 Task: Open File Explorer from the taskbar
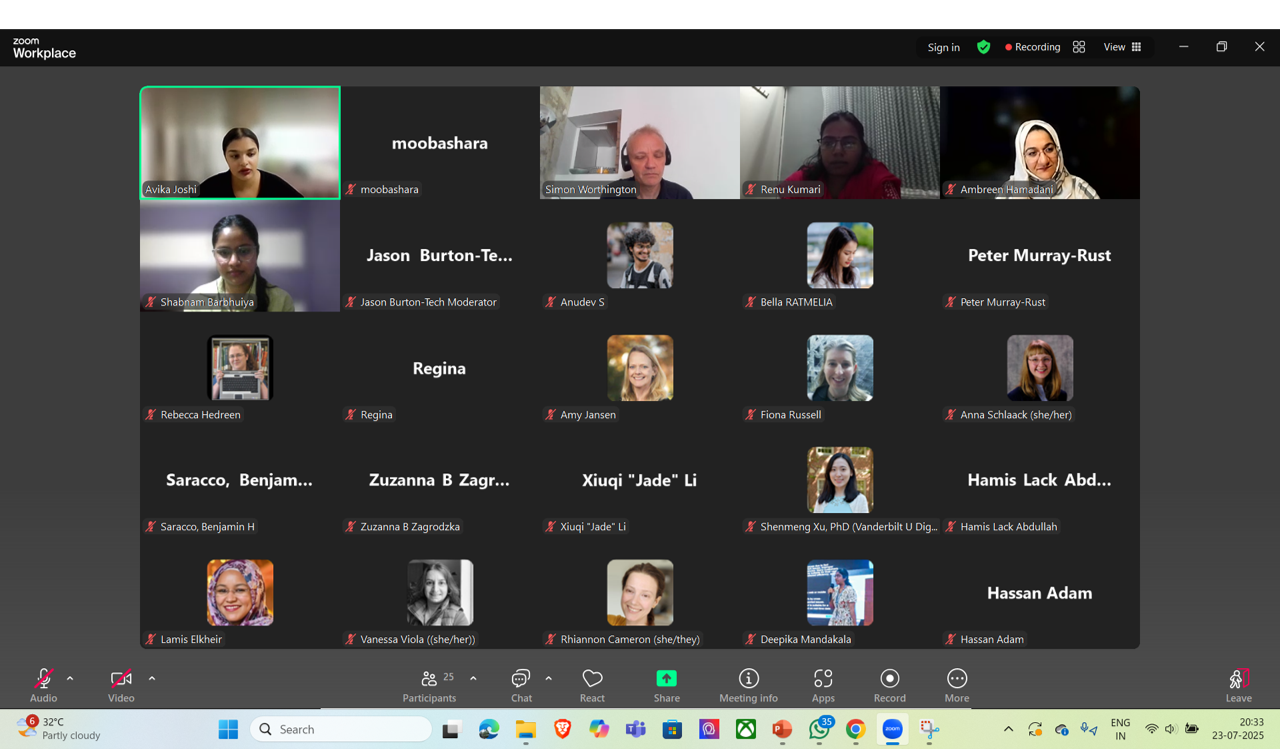point(526,729)
